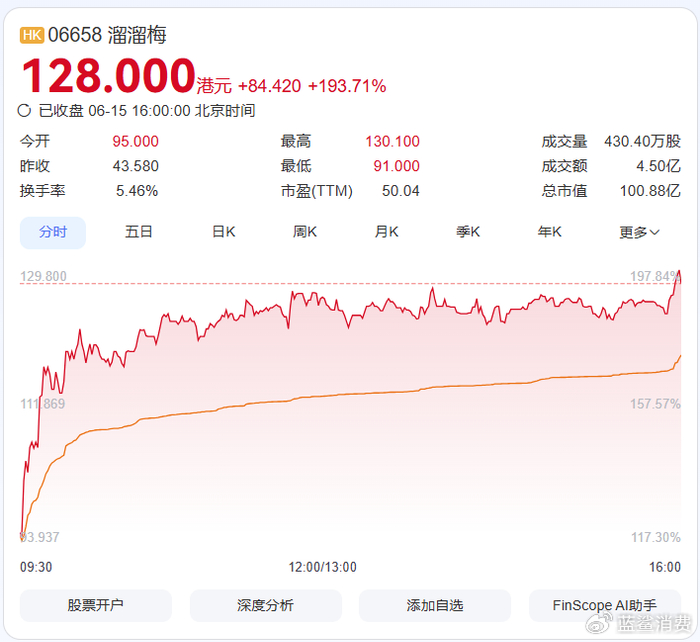Click the stock name 06658 溜溜梅

coord(107,35)
